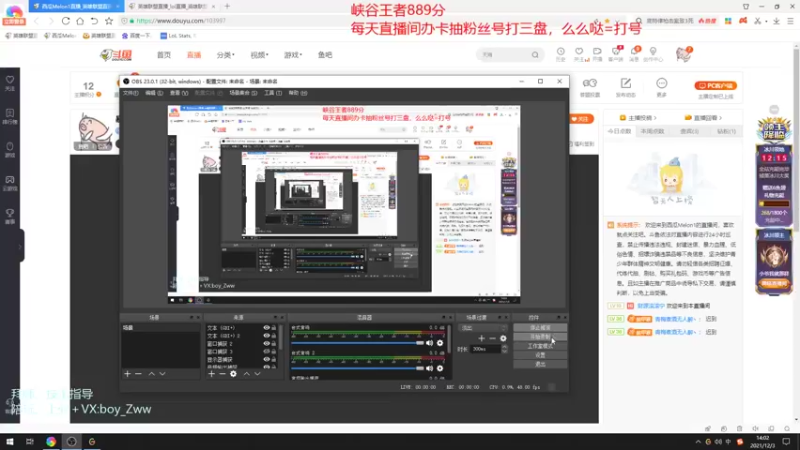800x450 pixels.
Task: Toggle lock on 窗口捕获 2 source
Action: pos(274,343)
